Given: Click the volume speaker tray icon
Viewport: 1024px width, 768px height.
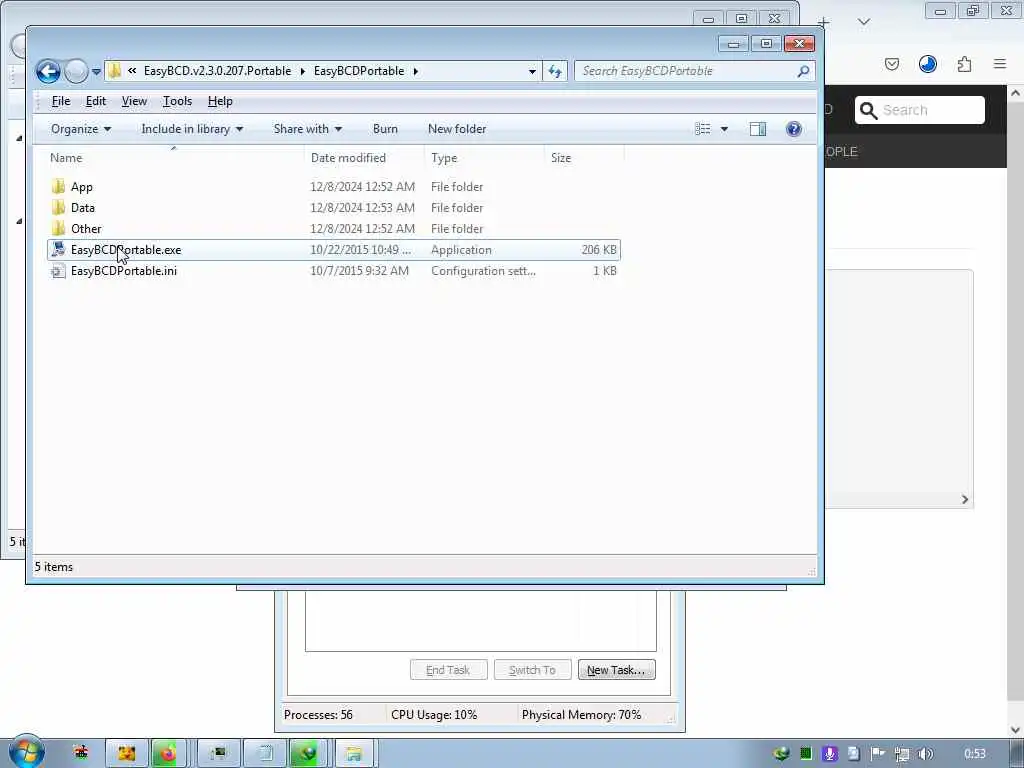Looking at the screenshot, I should [x=925, y=754].
